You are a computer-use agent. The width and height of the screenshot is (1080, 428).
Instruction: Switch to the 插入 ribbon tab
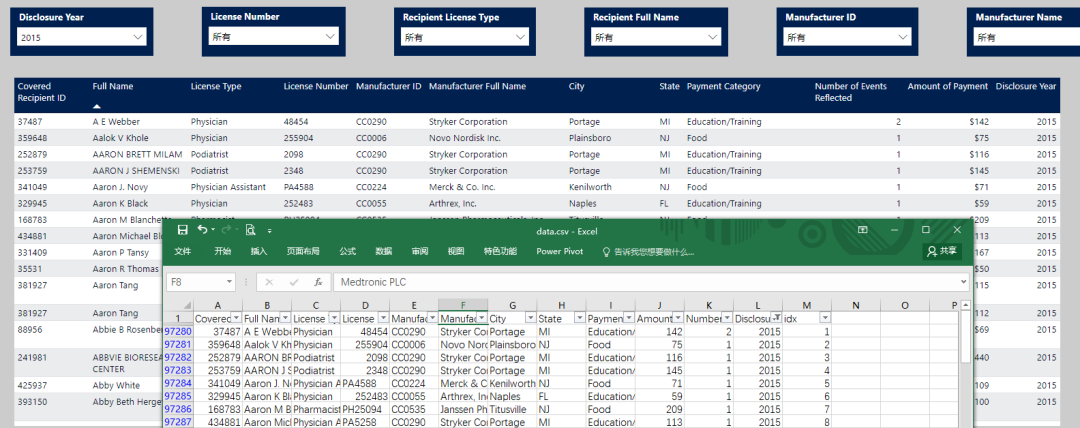coord(259,252)
